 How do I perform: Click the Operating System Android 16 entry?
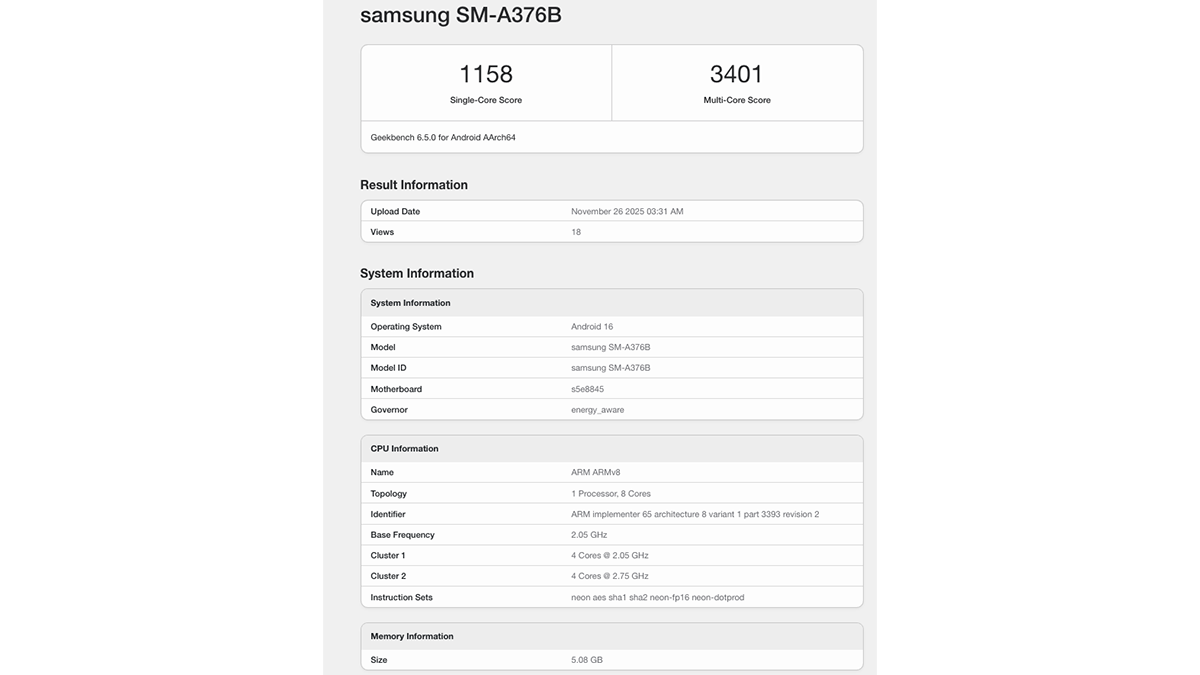click(x=593, y=326)
